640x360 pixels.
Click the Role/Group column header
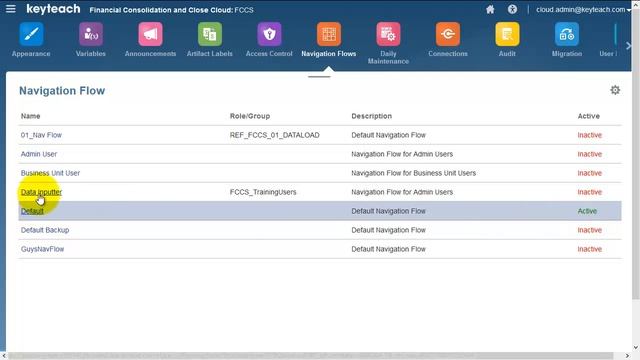250,116
